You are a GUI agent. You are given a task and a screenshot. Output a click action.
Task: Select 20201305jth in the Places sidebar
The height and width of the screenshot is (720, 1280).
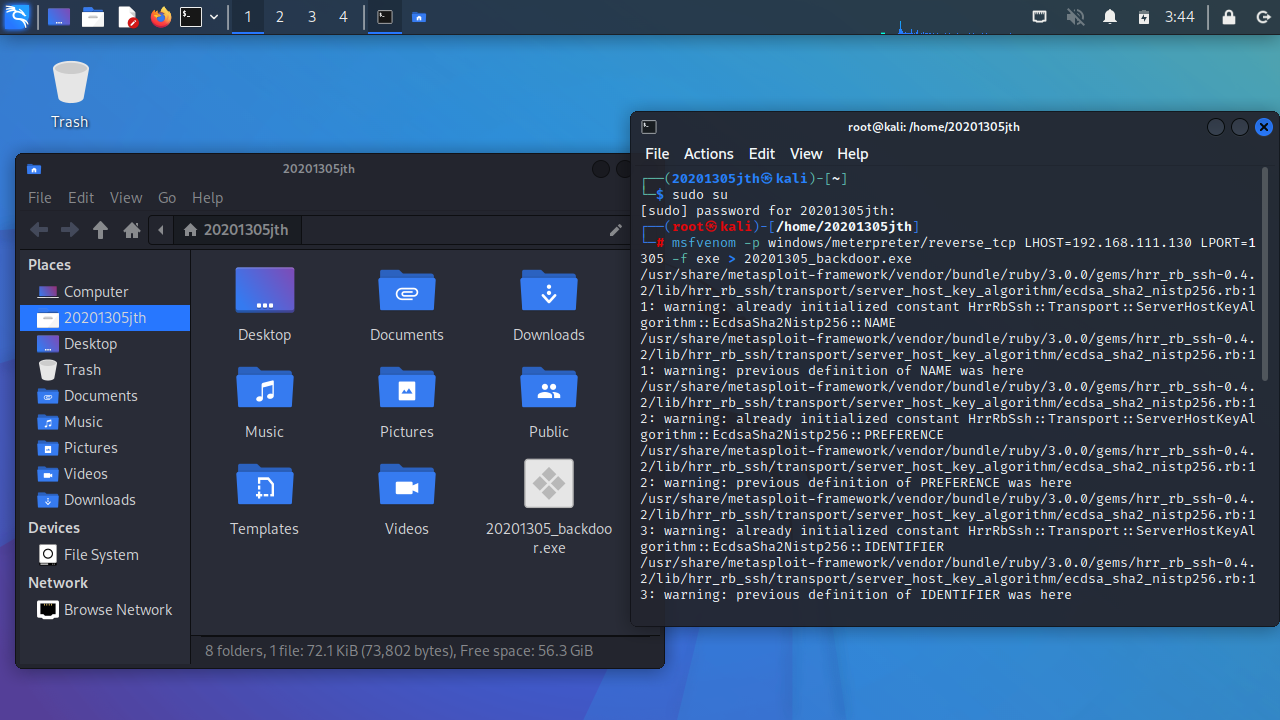pos(105,318)
